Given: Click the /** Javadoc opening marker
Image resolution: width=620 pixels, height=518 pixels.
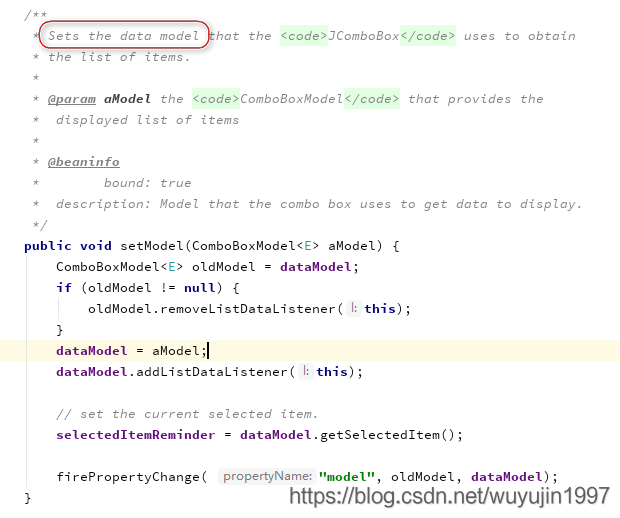Looking at the screenshot, I should click(x=36, y=15).
